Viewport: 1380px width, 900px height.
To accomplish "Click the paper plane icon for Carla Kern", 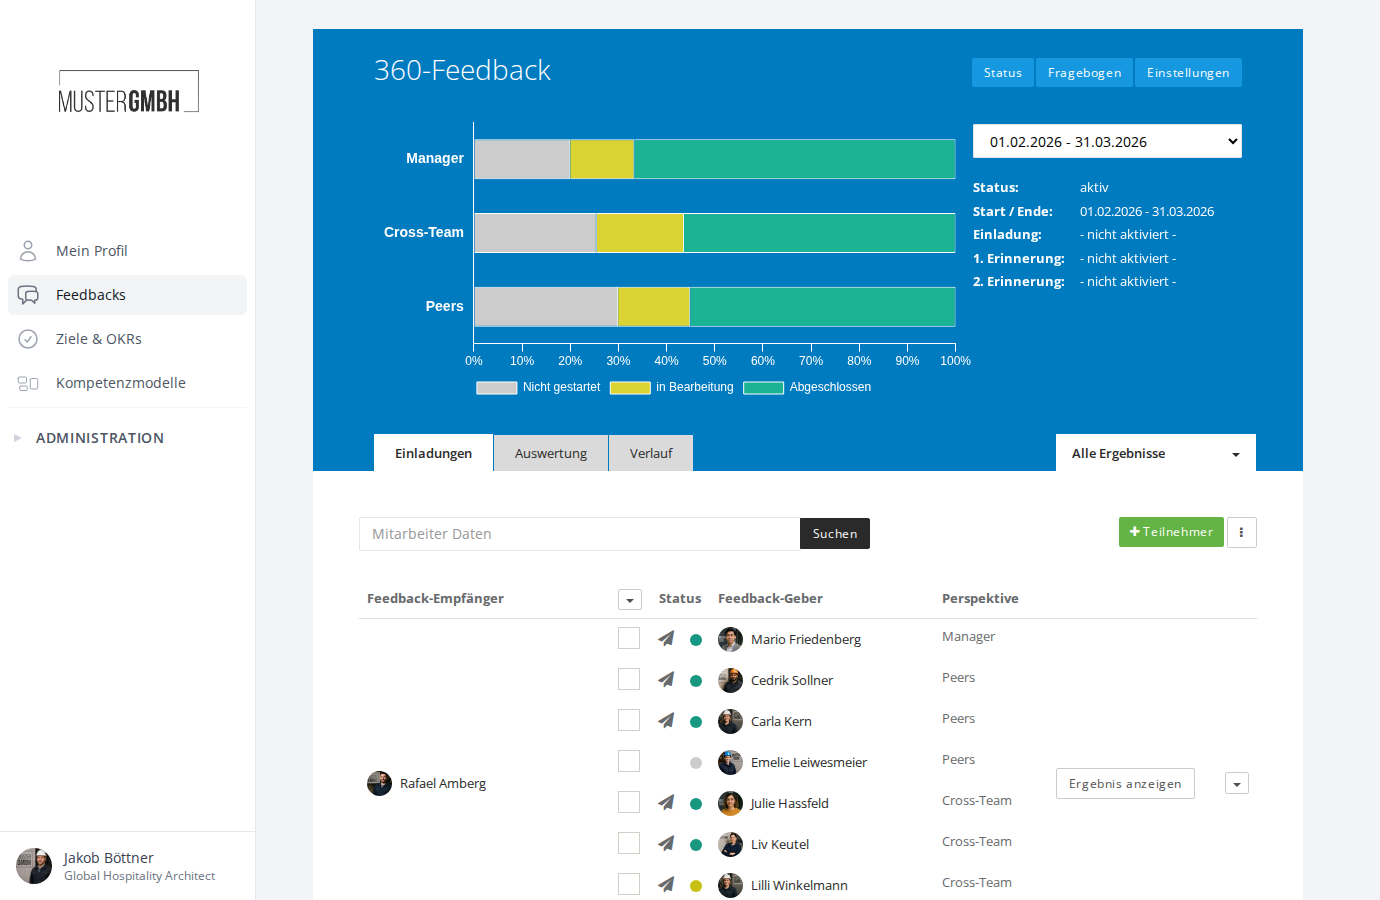I will pyautogui.click(x=666, y=720).
